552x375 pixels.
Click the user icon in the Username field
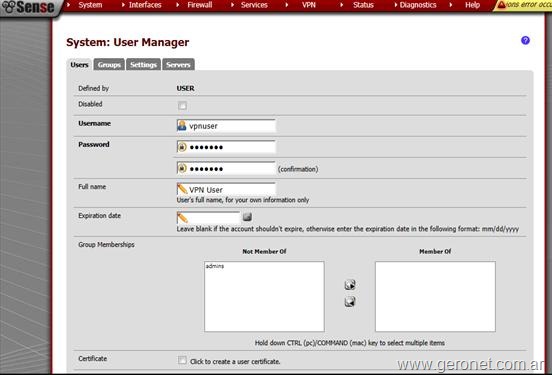(182, 125)
